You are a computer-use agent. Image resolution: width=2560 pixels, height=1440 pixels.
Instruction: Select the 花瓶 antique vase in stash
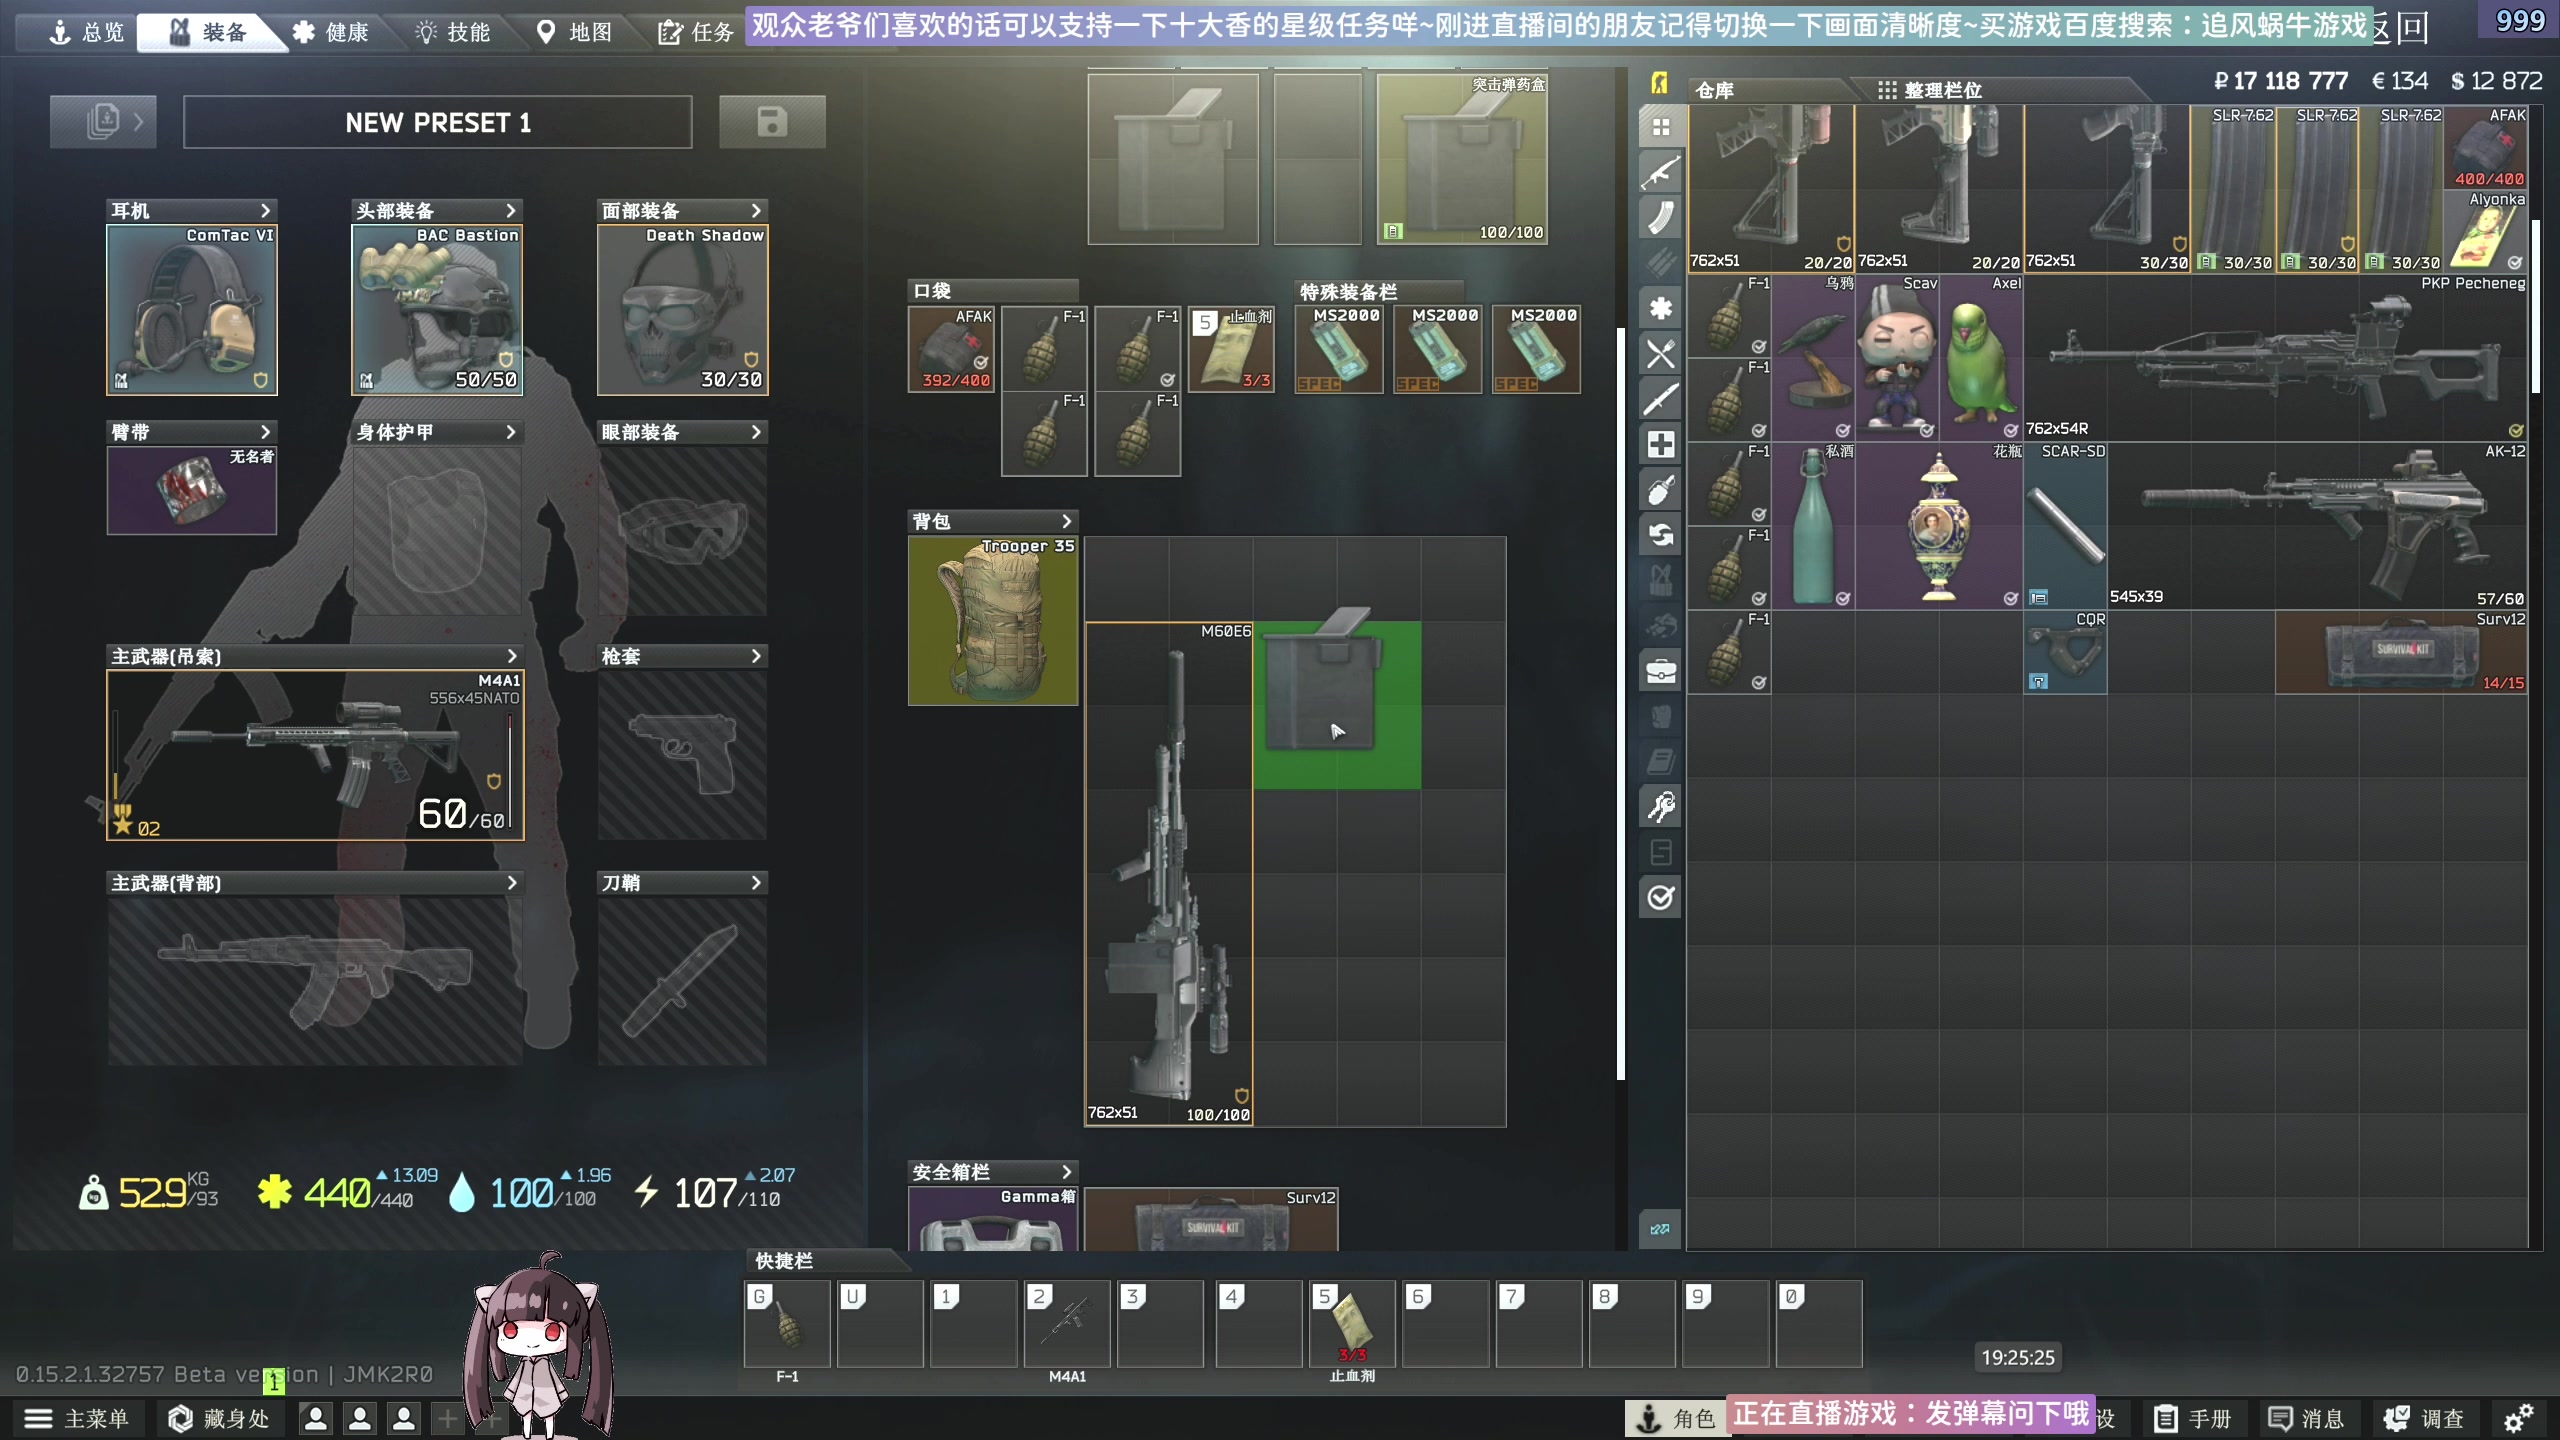point(1939,525)
